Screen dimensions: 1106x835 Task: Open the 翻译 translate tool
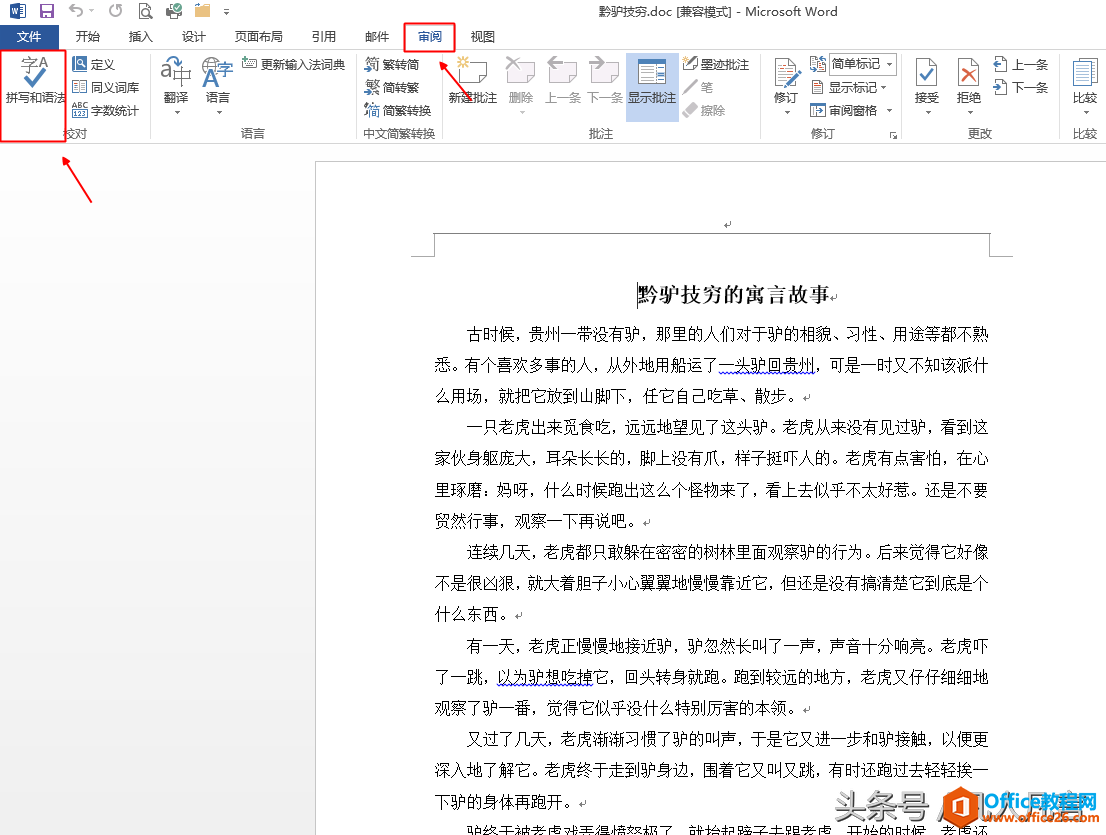pos(176,80)
